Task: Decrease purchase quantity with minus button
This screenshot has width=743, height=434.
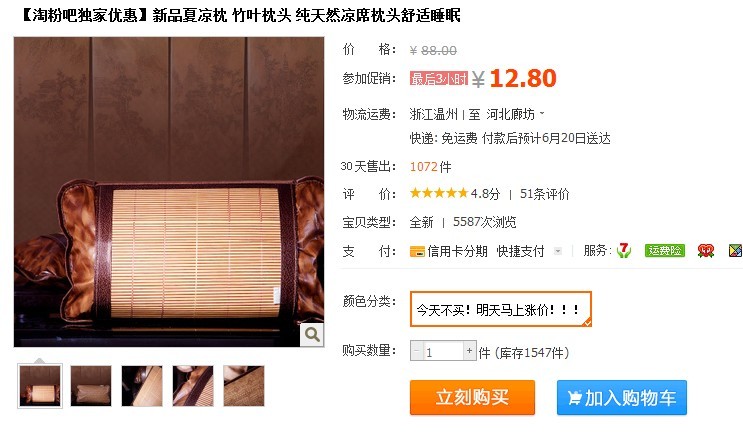Action: coord(417,351)
